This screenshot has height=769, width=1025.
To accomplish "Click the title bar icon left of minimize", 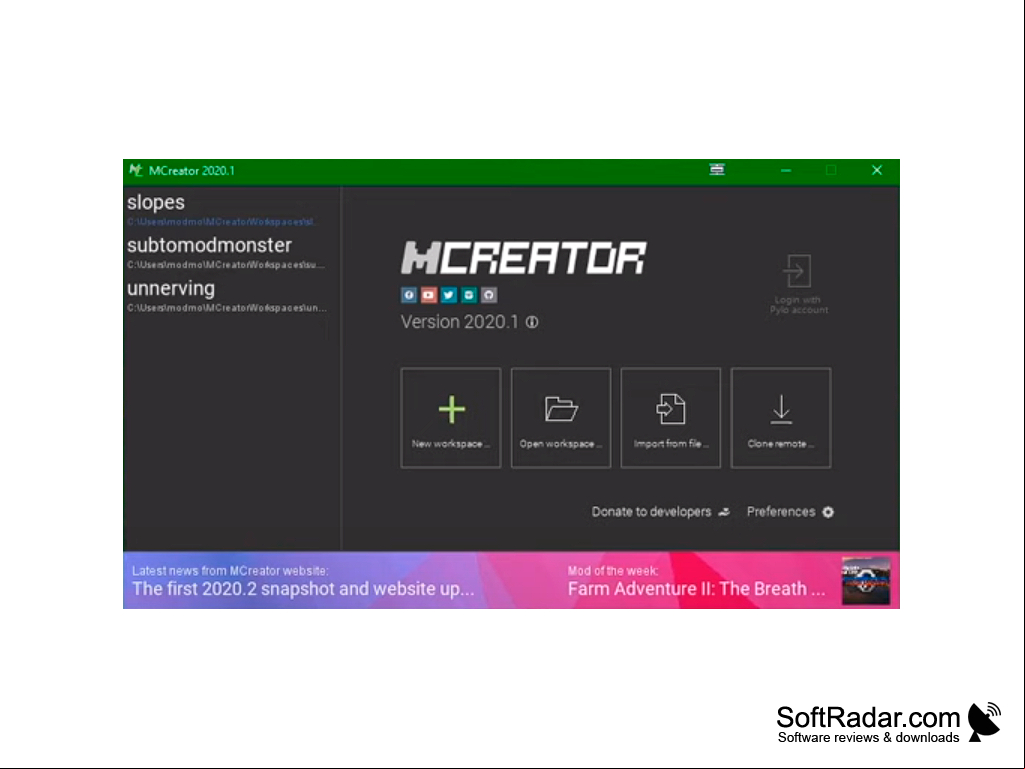I will coord(717,170).
